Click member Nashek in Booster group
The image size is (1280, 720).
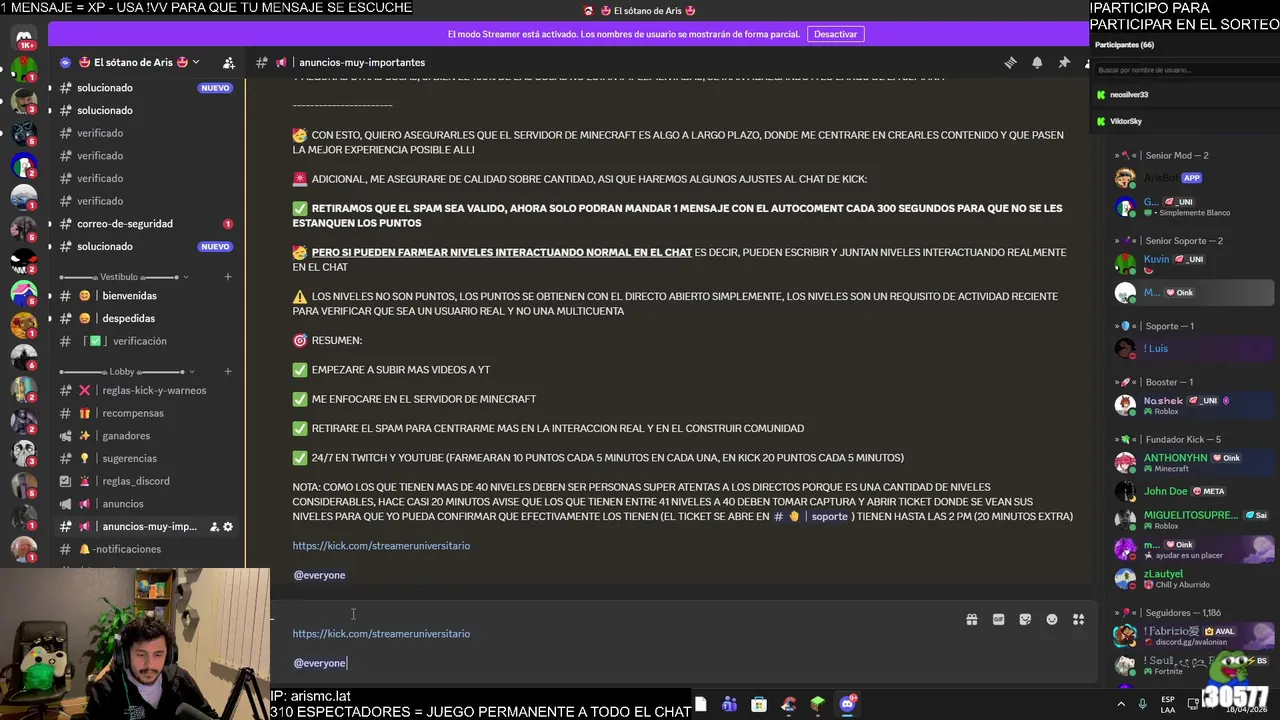1194,405
